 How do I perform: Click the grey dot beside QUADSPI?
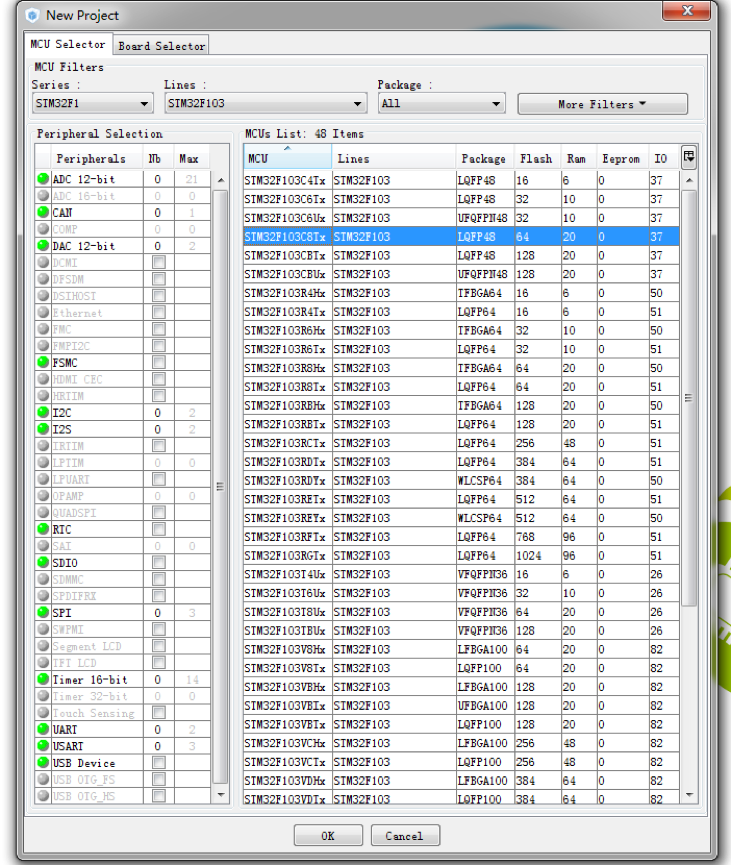point(42,512)
